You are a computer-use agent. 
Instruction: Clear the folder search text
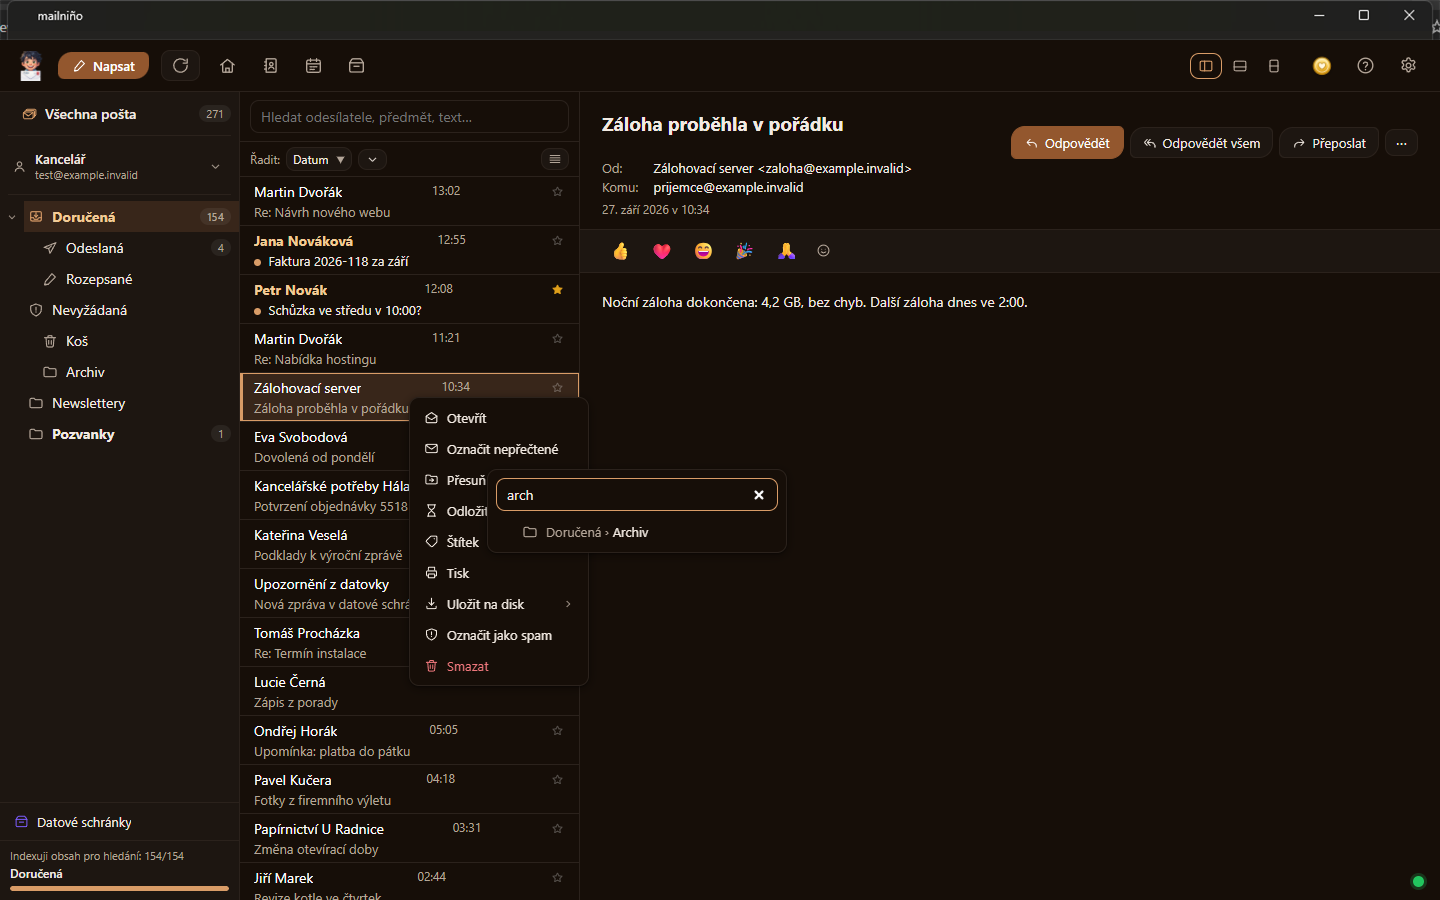coord(759,495)
